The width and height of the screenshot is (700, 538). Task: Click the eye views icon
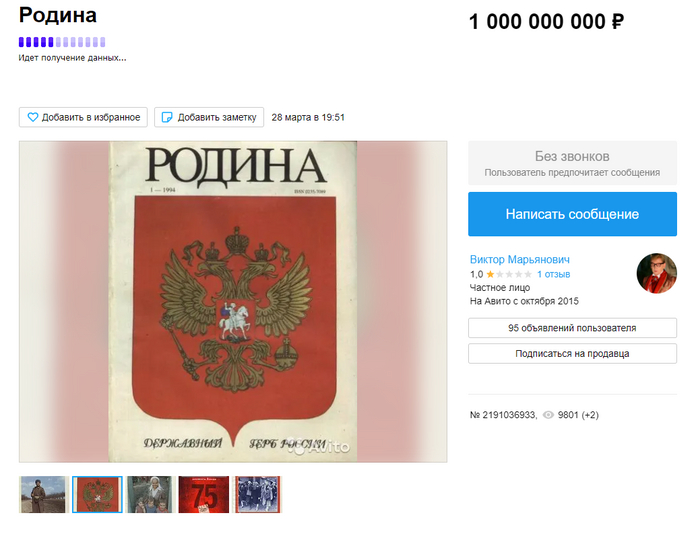tap(548, 415)
